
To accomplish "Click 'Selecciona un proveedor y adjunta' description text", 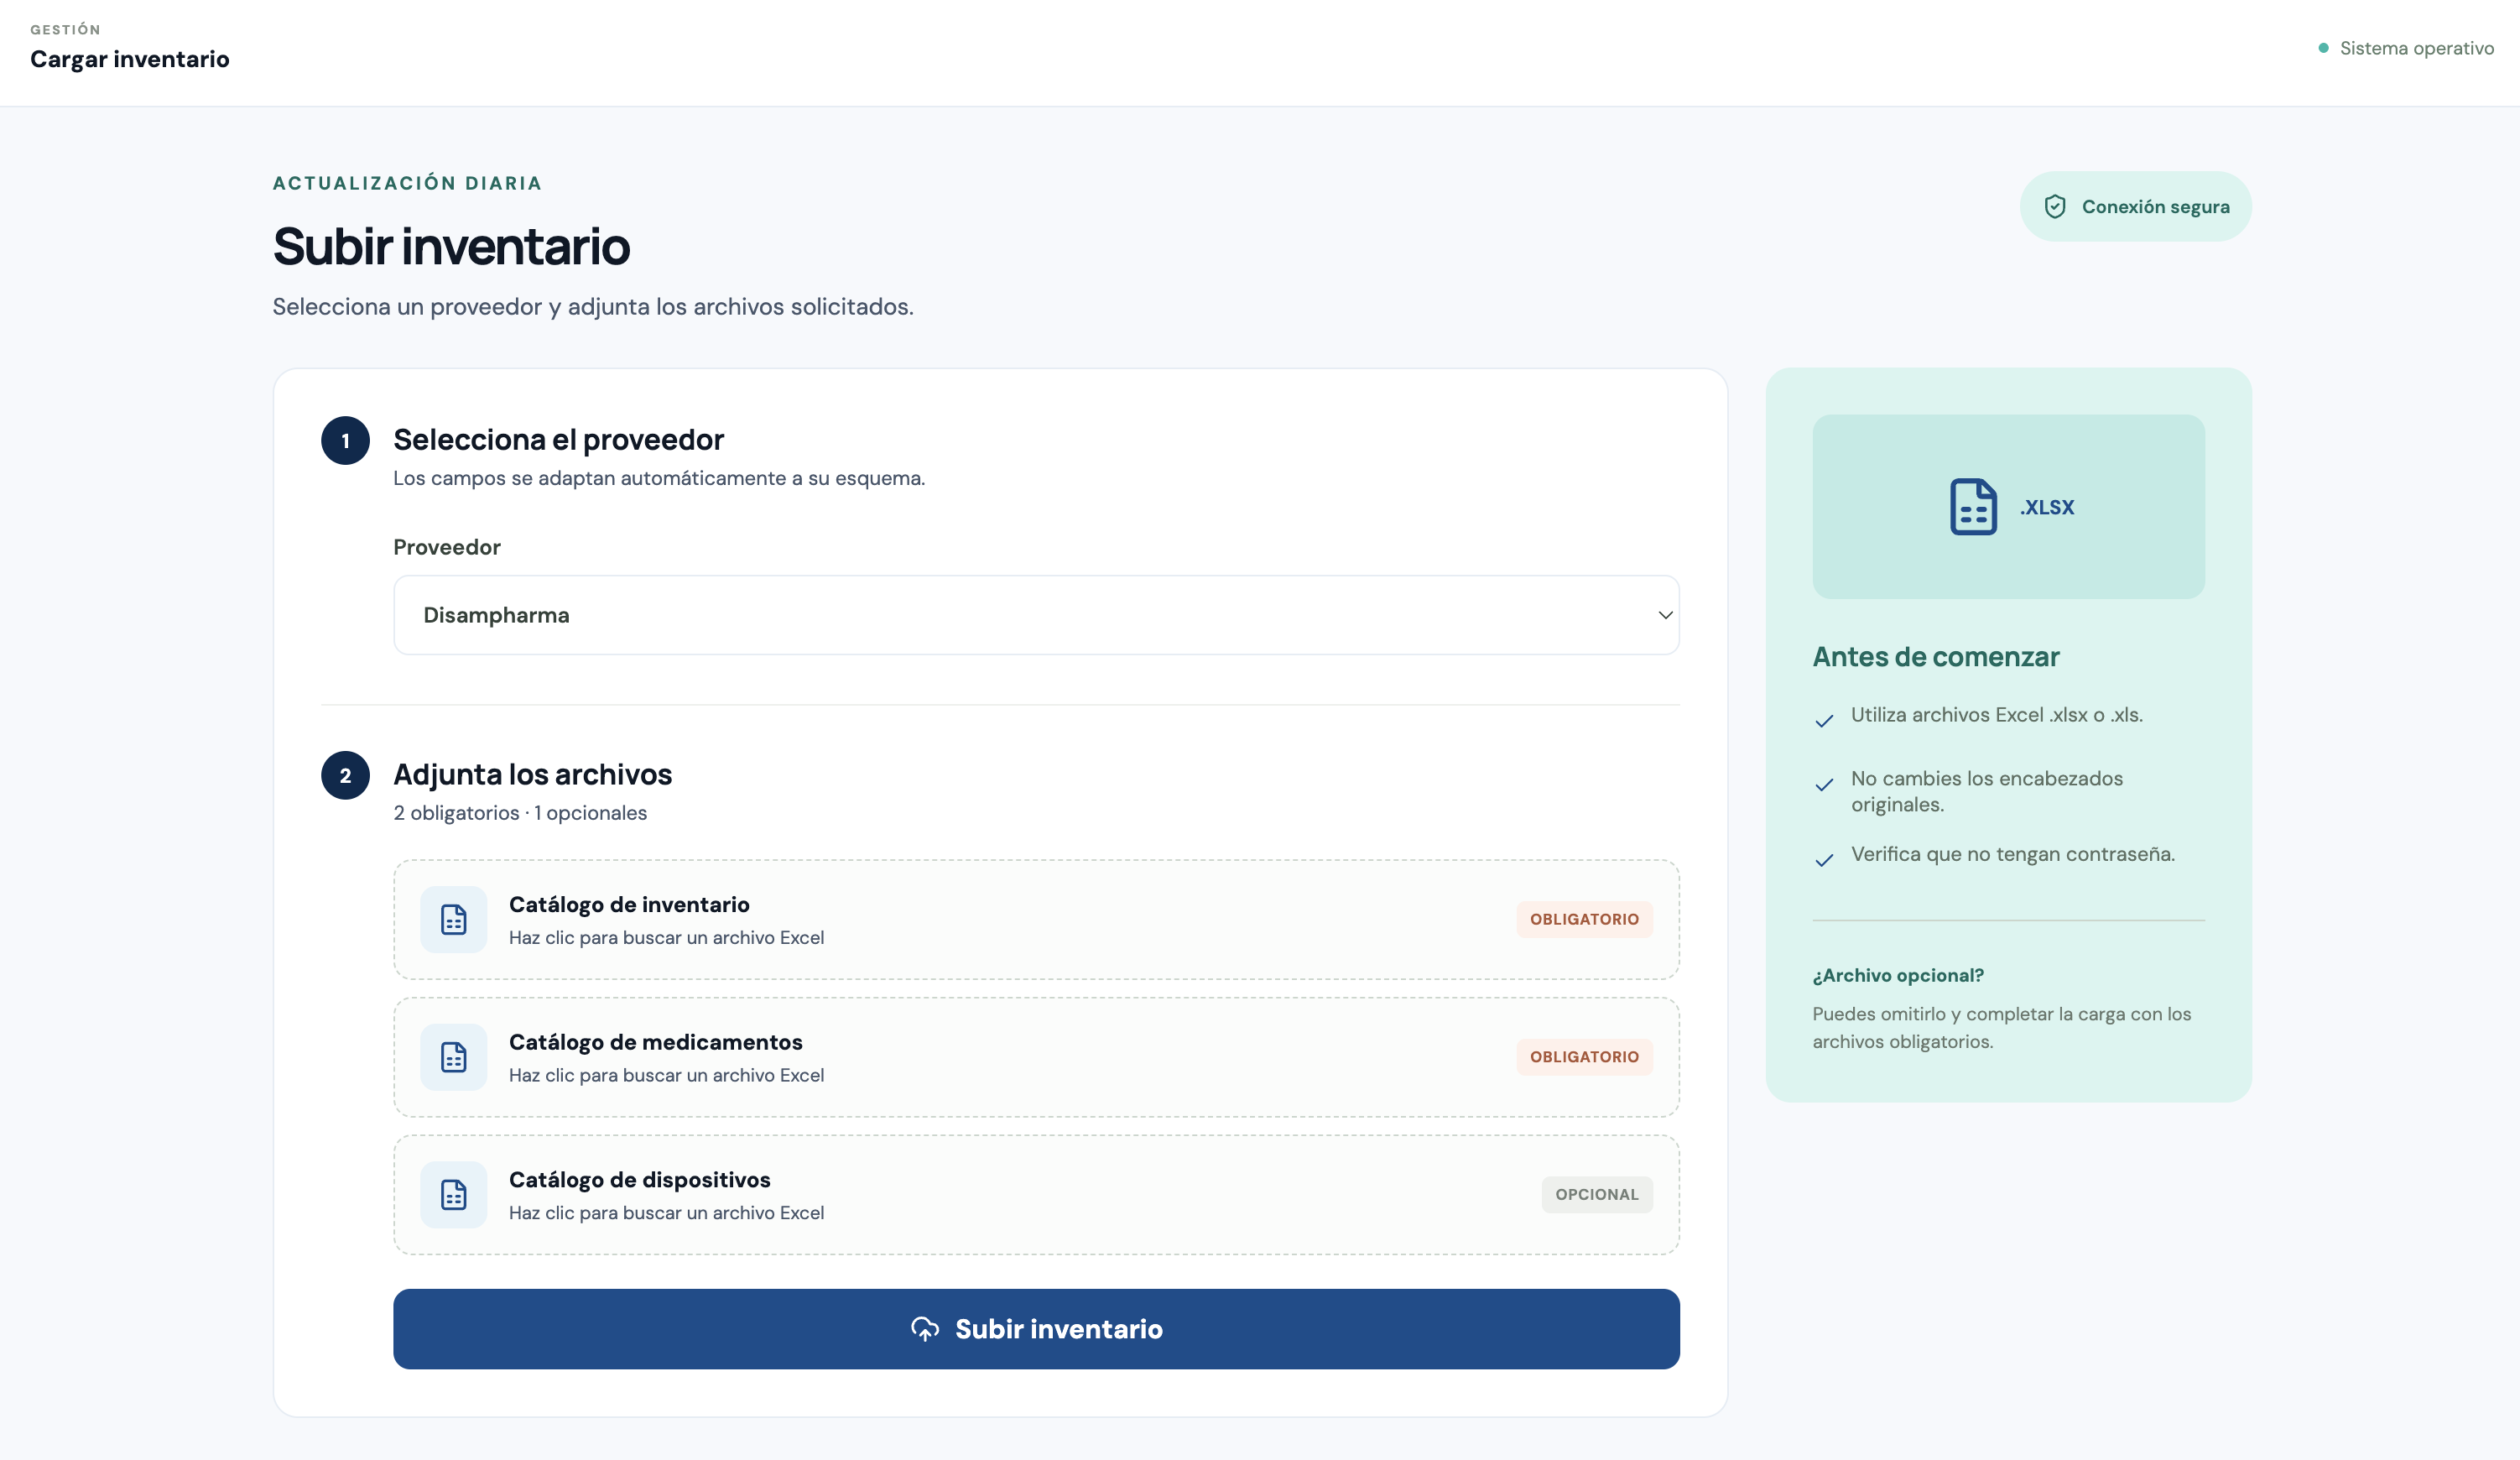I will click(593, 307).
